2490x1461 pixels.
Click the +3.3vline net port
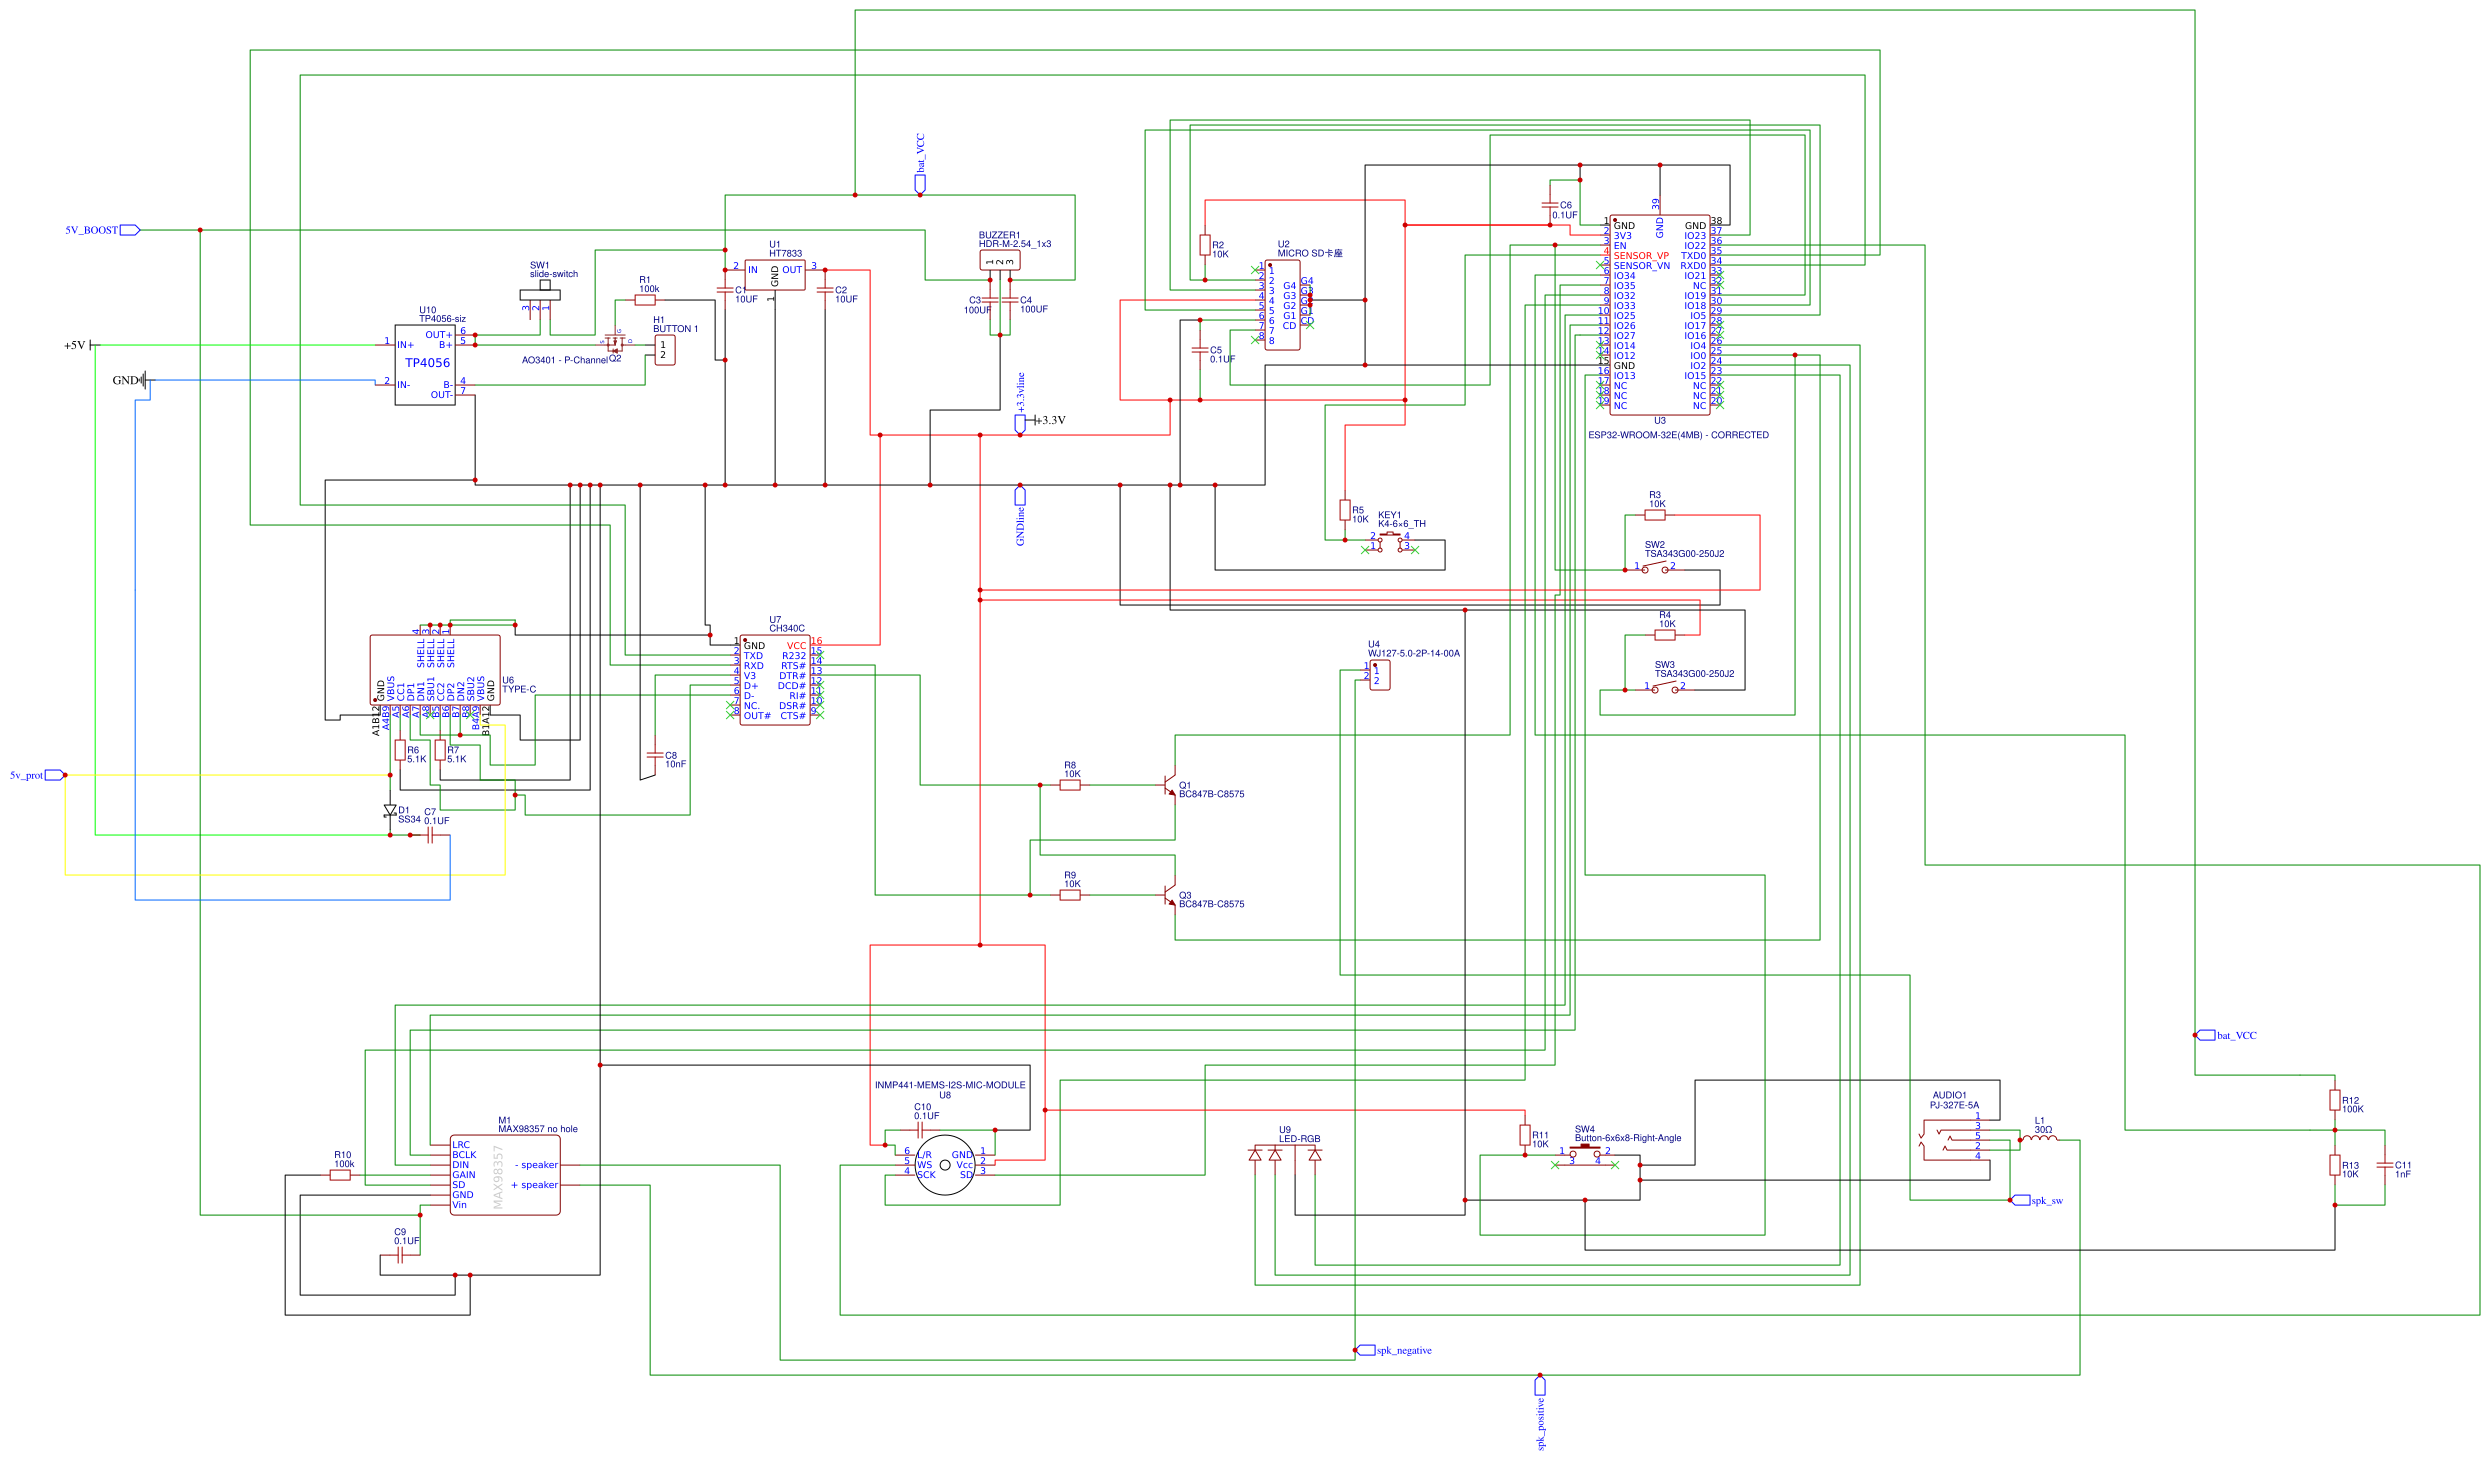click(1020, 403)
